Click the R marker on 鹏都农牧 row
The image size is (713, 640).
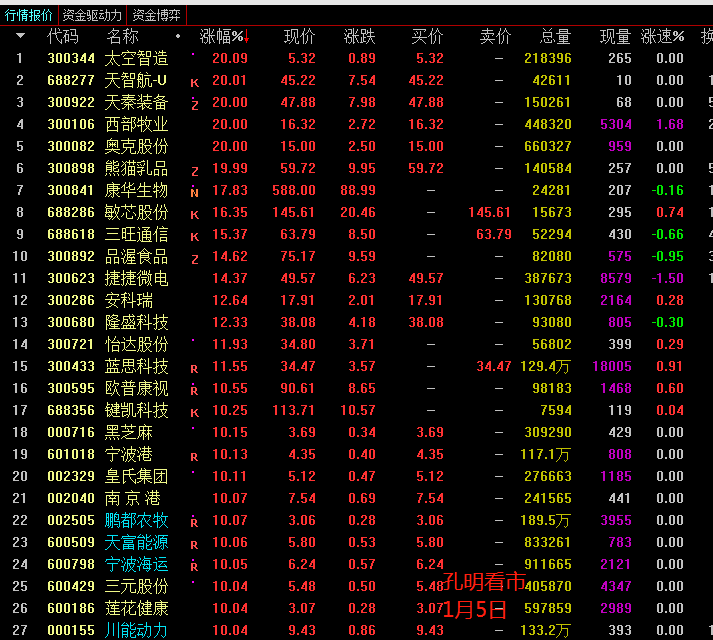point(194,522)
